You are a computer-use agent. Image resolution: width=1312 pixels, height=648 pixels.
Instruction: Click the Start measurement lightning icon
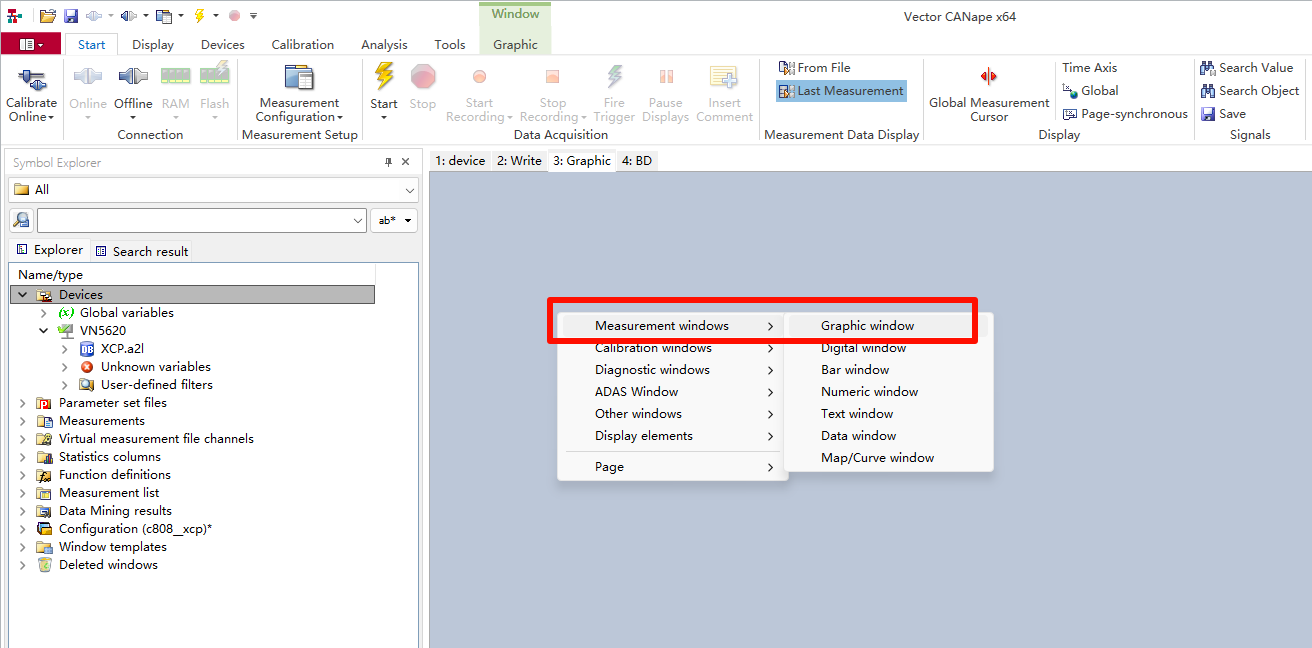pyautogui.click(x=383, y=77)
